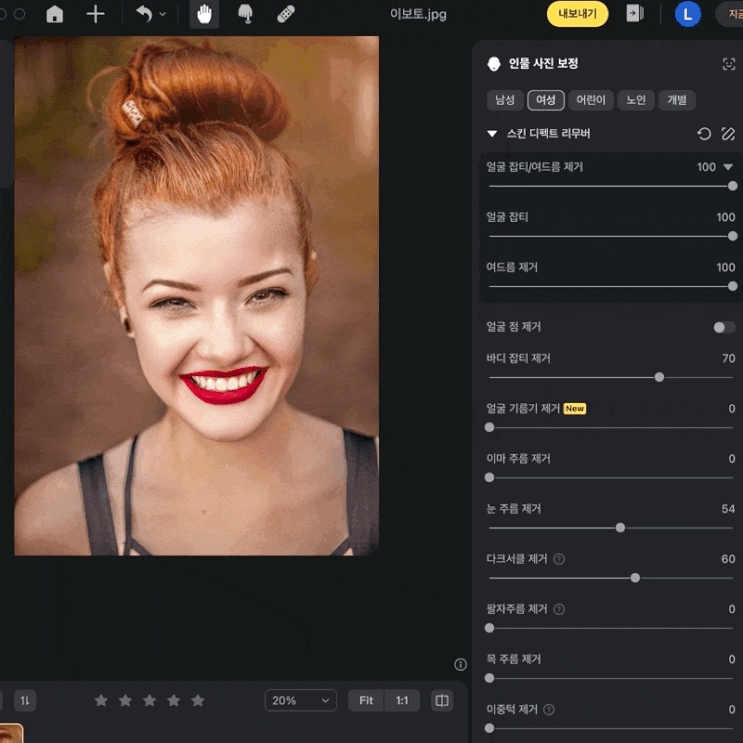
Task: Rate the photo two stars
Action: coord(125,700)
